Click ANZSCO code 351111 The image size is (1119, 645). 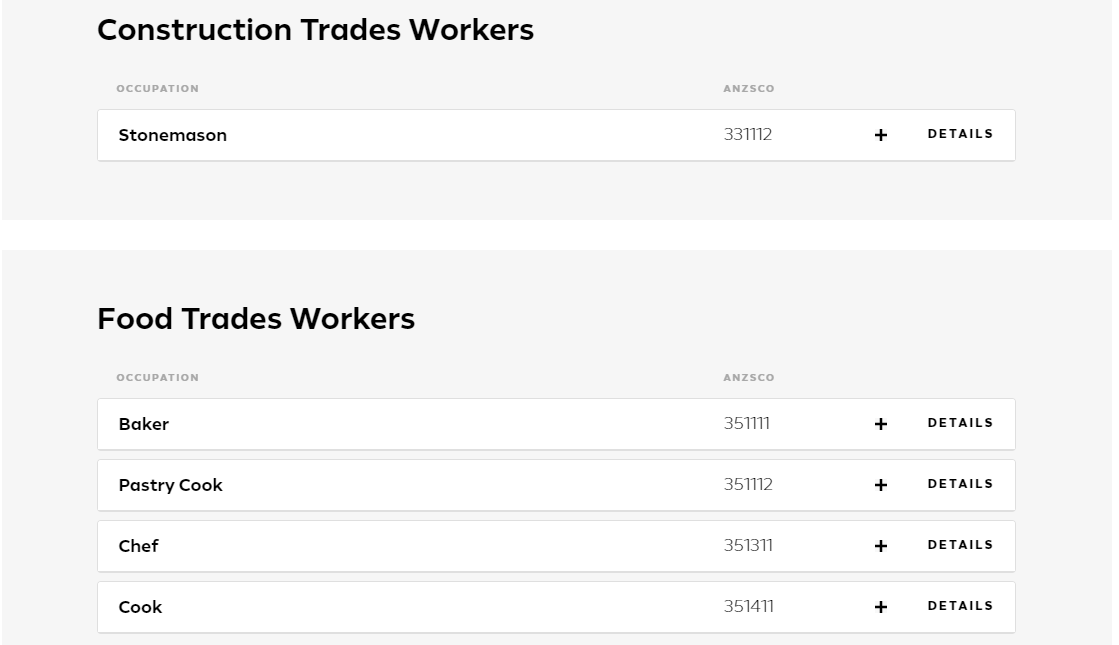pyautogui.click(x=746, y=423)
